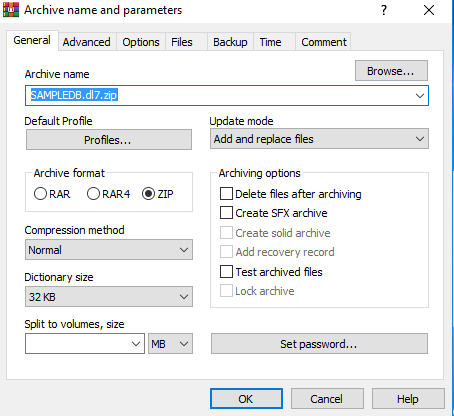This screenshot has width=454, height=416.
Task: Click the WinRAR books icon in title bar
Action: coord(11,10)
